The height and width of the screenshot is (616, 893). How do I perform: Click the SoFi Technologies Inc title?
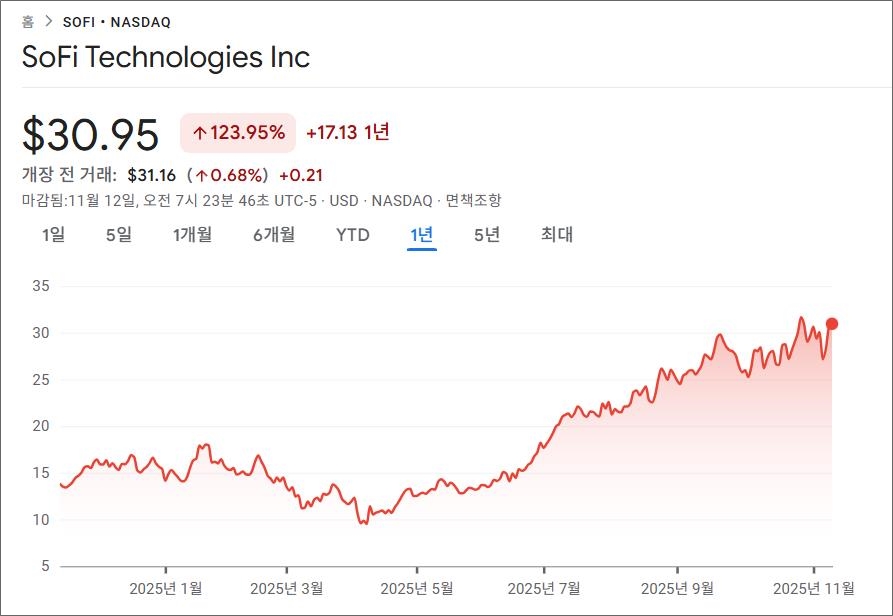coord(166,57)
